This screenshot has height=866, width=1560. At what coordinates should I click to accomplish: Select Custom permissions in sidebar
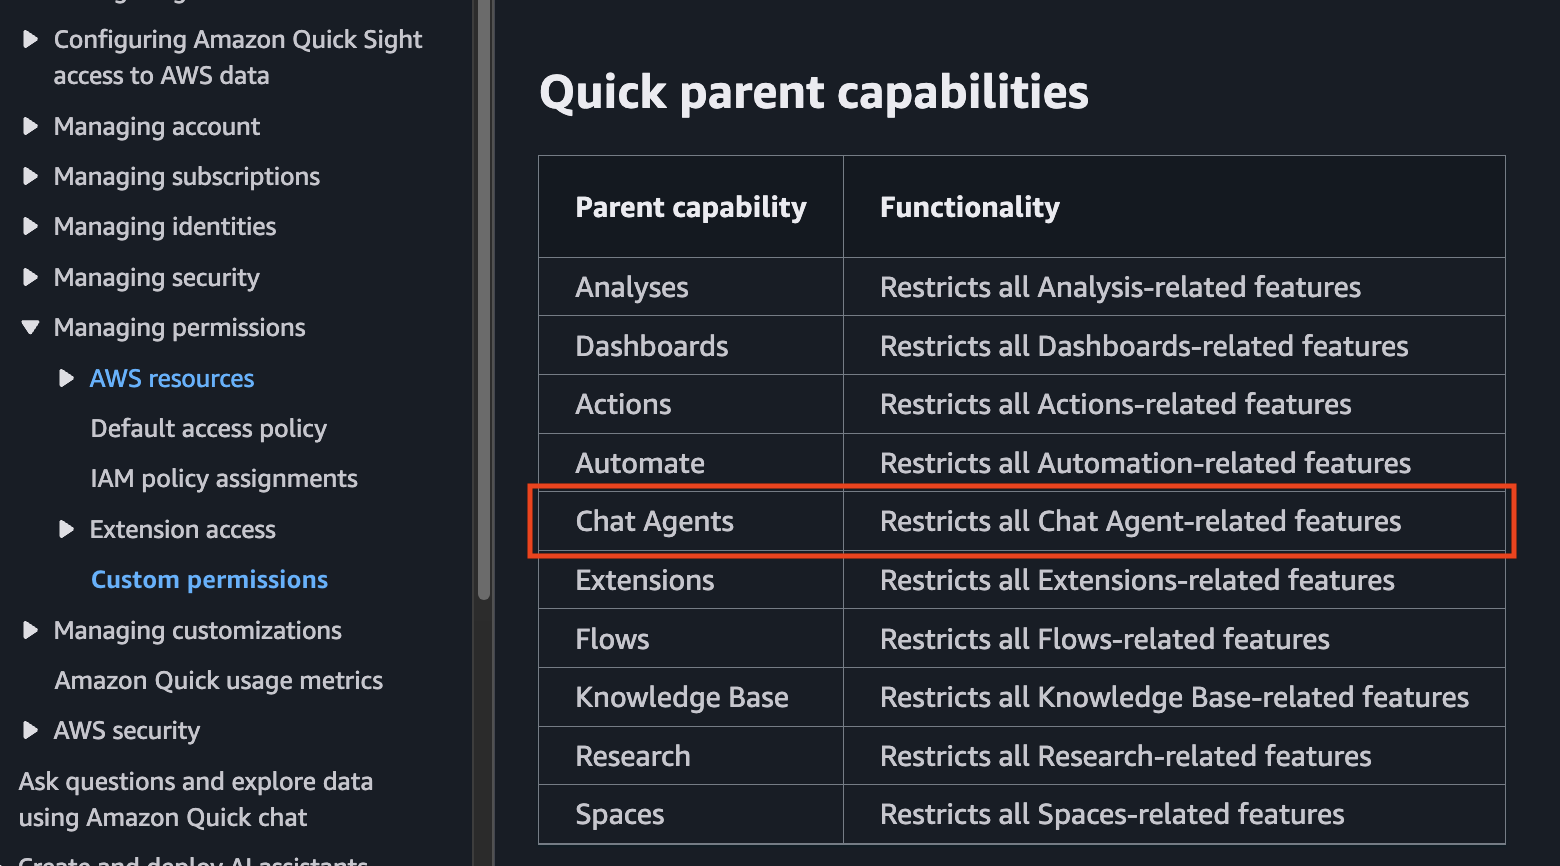tap(209, 579)
